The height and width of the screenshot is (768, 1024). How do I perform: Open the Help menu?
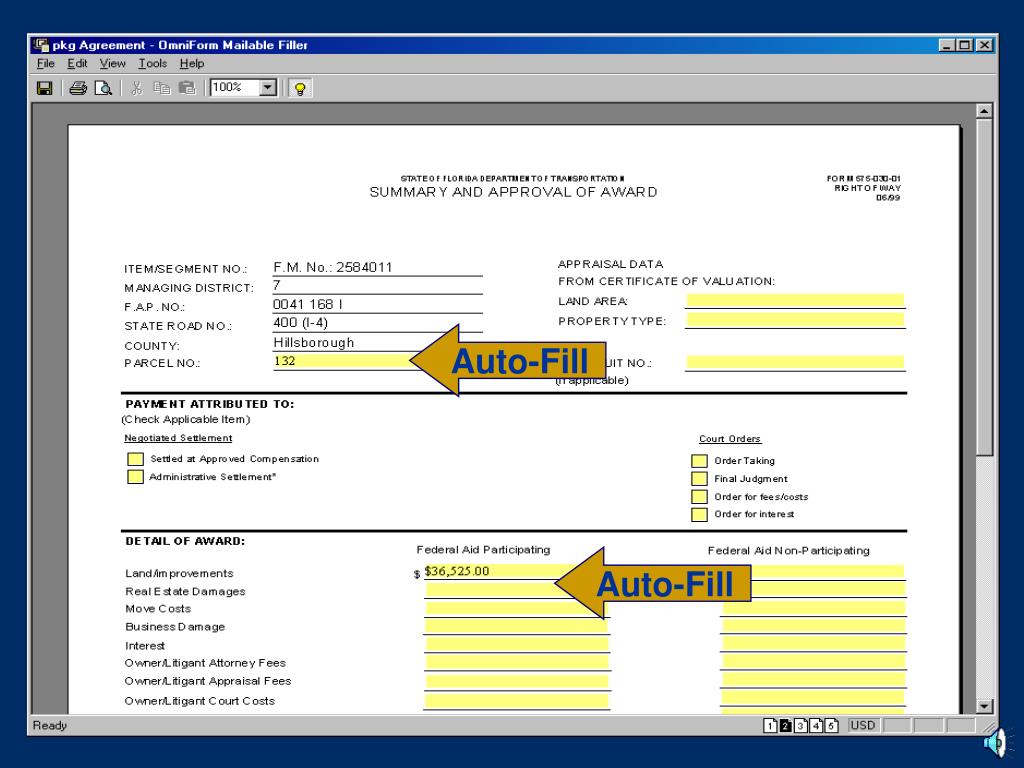pos(192,63)
